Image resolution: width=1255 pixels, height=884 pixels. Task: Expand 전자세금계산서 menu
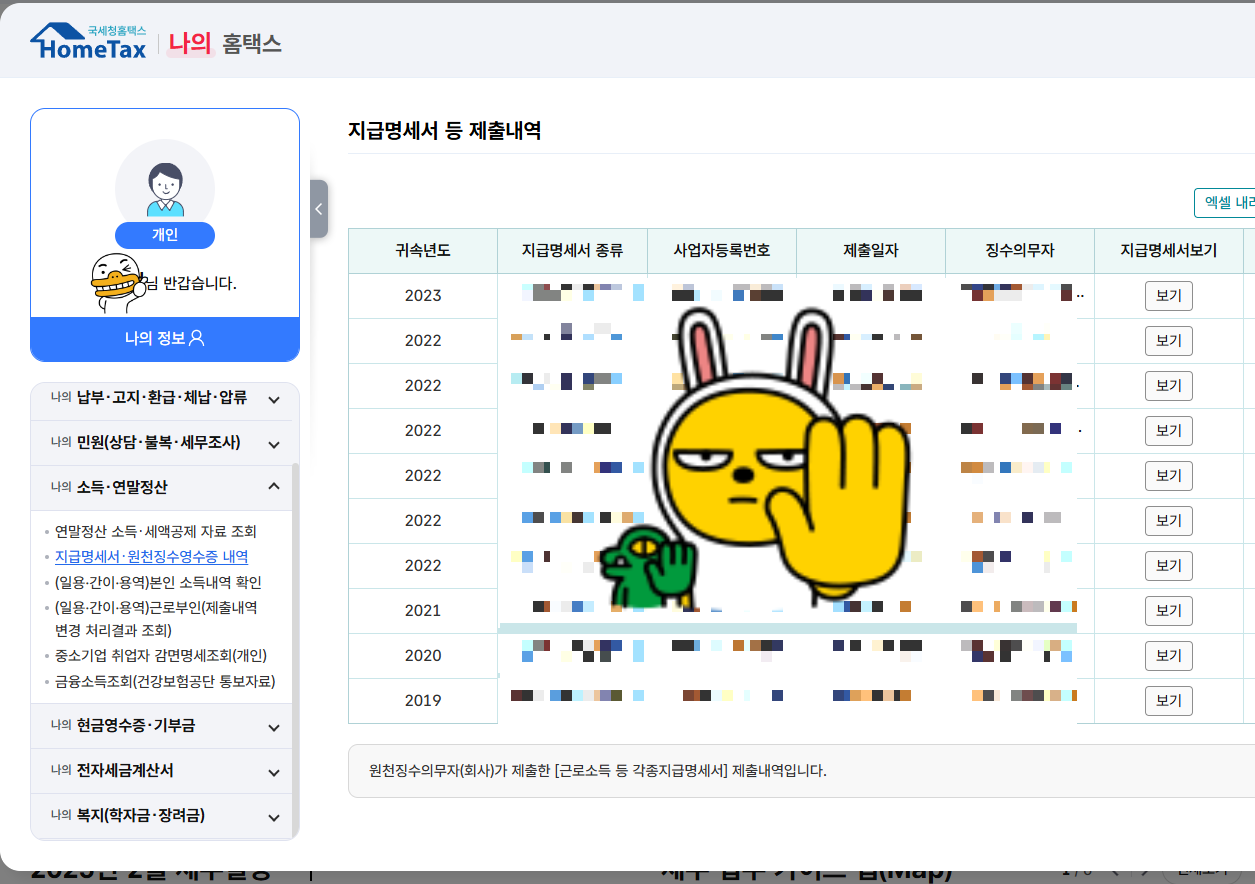click(x=162, y=771)
